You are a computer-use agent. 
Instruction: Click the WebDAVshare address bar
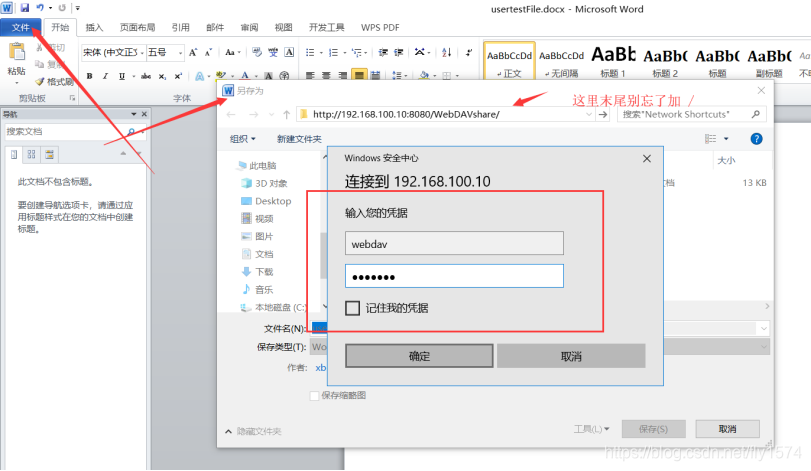pos(444,114)
